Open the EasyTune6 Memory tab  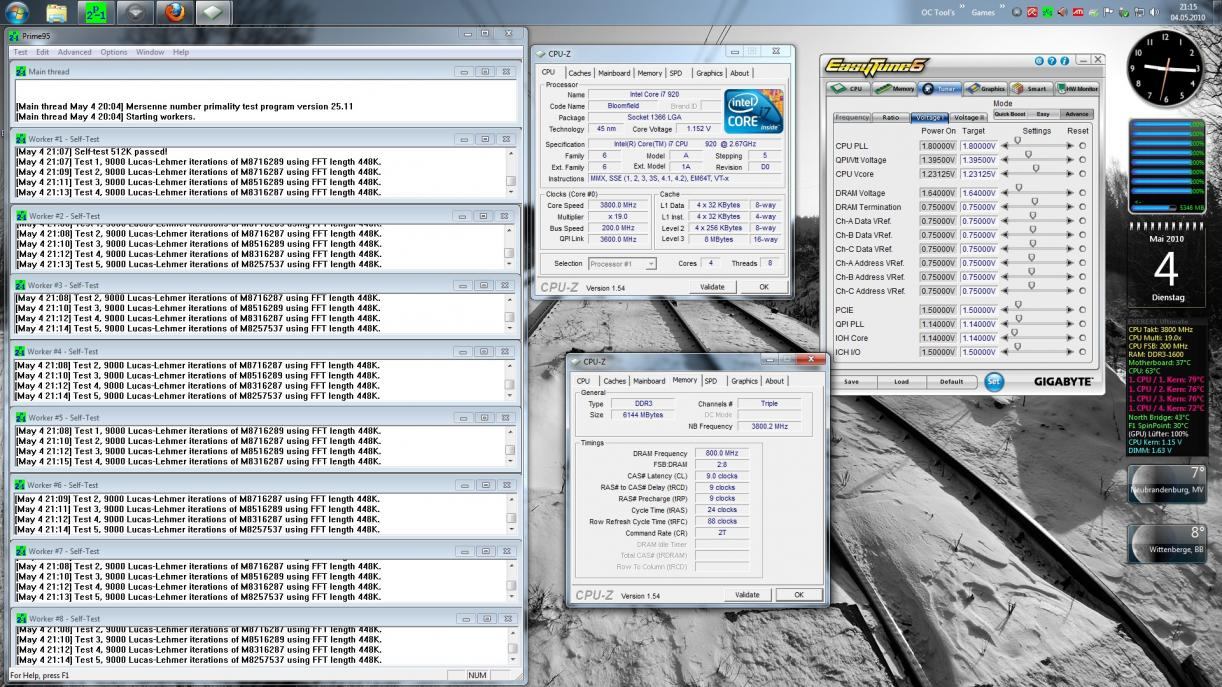[x=895, y=88]
